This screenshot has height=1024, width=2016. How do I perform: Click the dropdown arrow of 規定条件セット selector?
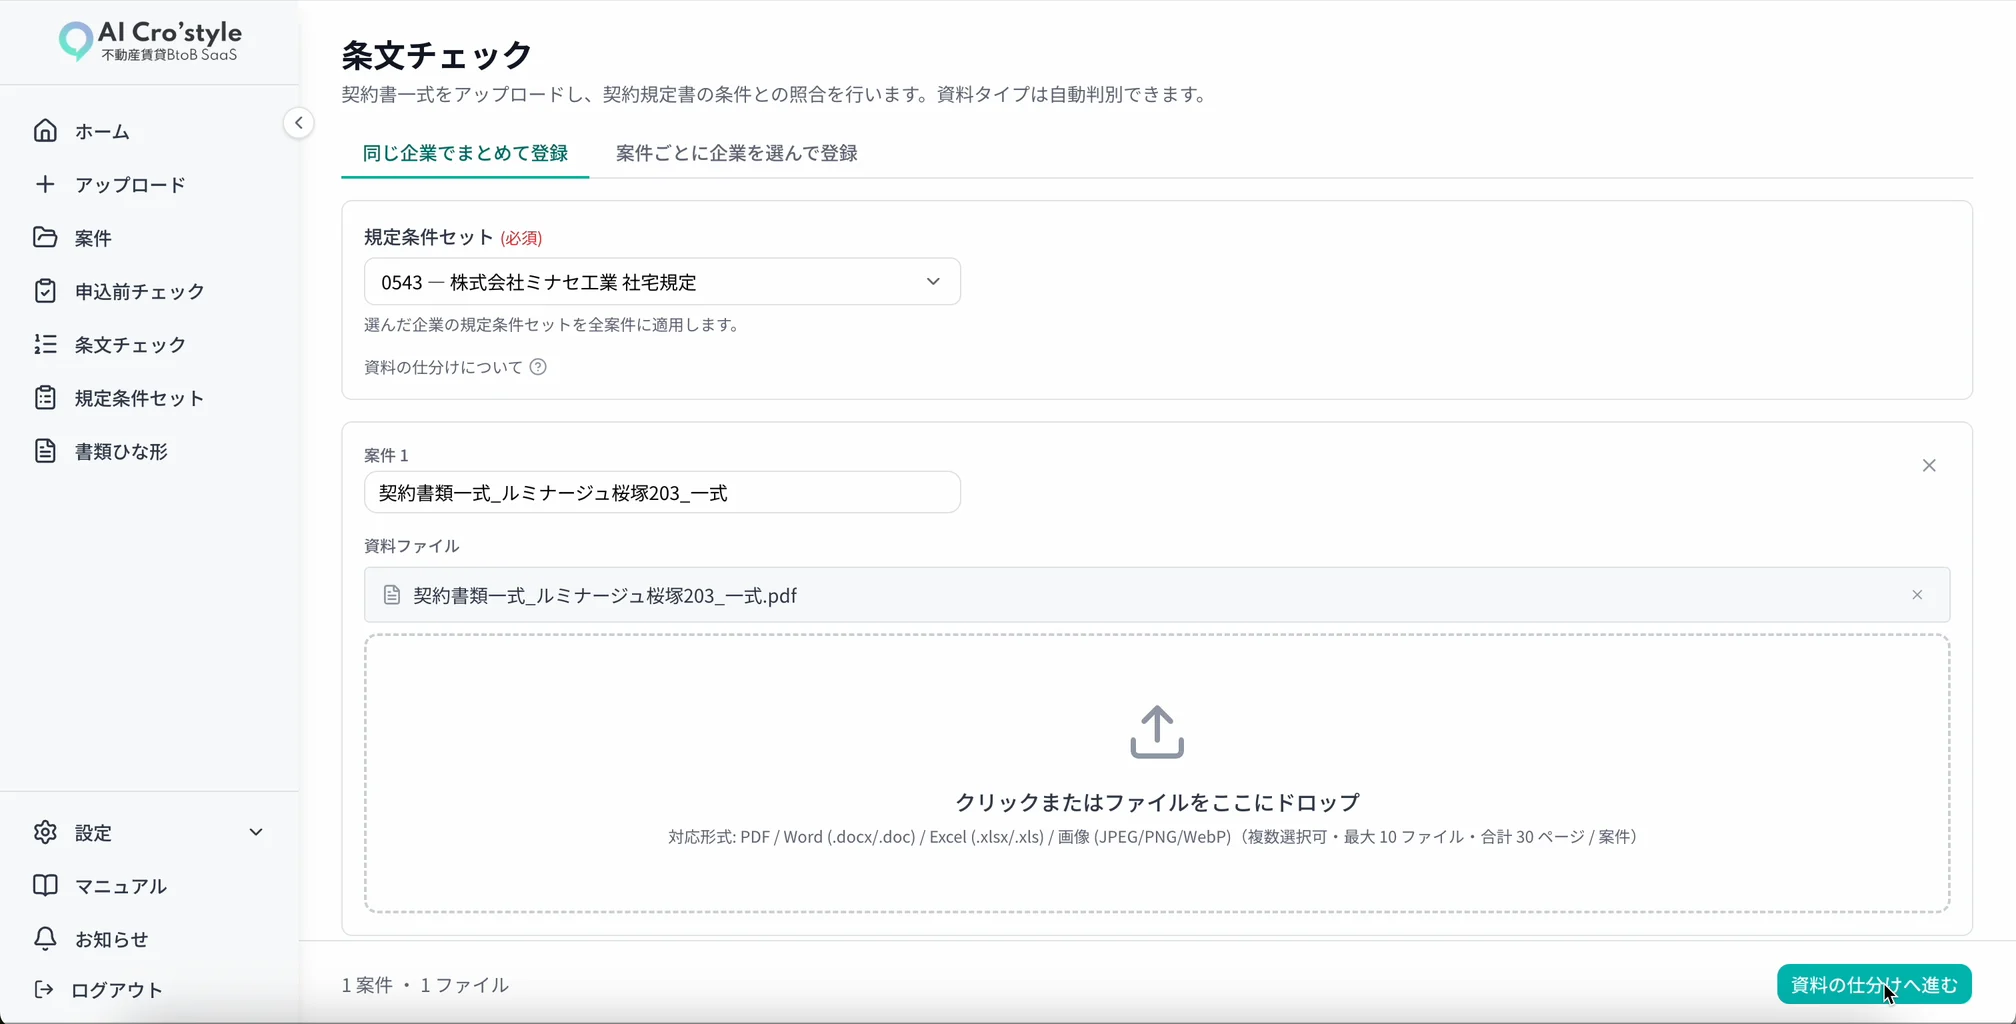click(x=933, y=282)
